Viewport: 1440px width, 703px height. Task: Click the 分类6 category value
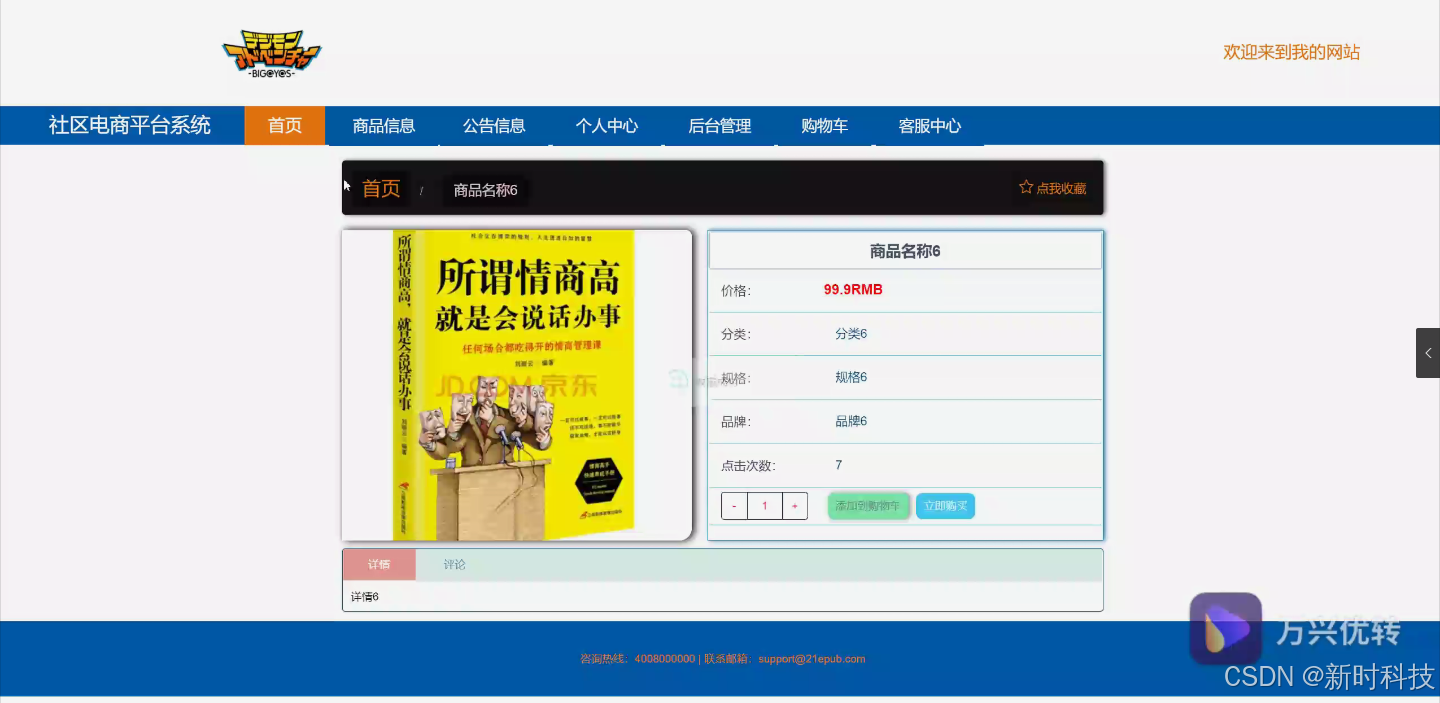pyautogui.click(x=851, y=334)
